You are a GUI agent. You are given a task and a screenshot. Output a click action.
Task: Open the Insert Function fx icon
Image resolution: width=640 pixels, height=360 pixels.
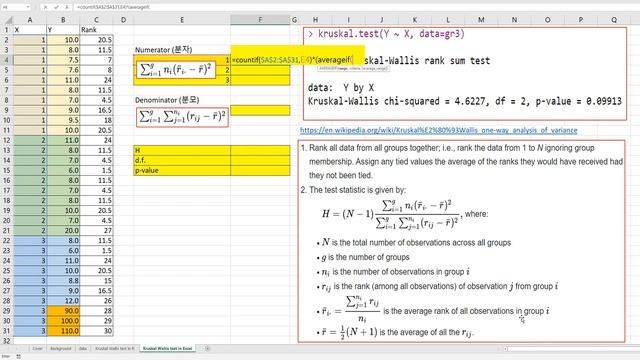(x=67, y=7)
